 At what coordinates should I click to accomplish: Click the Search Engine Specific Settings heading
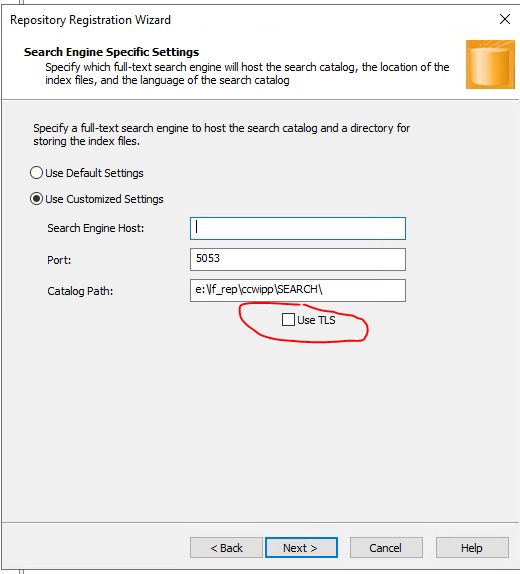coord(111,52)
